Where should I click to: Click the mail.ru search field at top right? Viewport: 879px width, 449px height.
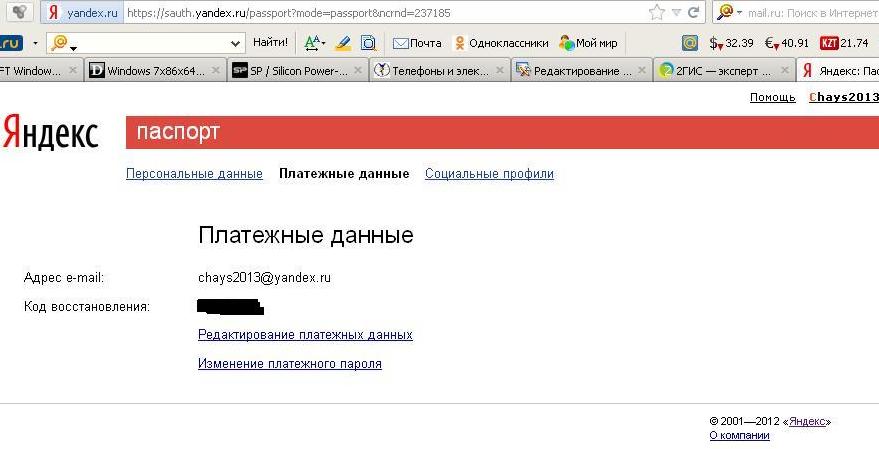click(x=813, y=12)
